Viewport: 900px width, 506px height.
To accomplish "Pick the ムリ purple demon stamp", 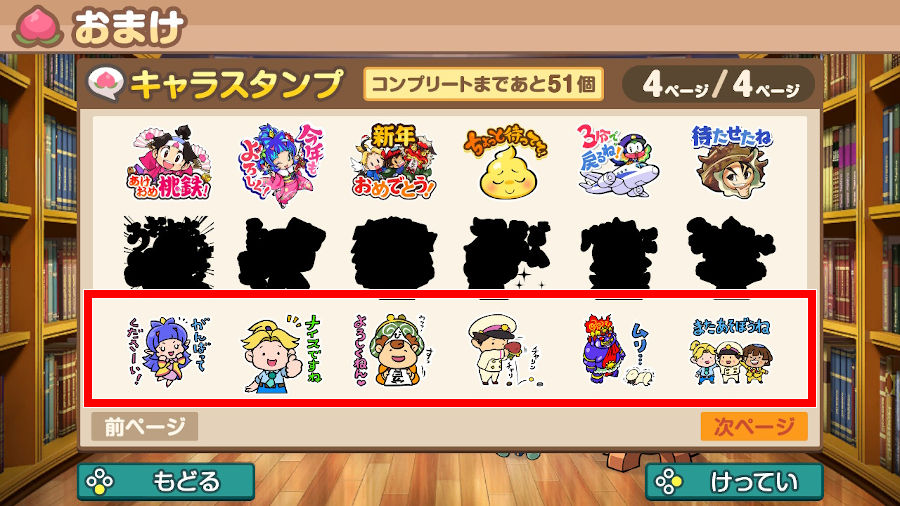I will click(x=618, y=351).
